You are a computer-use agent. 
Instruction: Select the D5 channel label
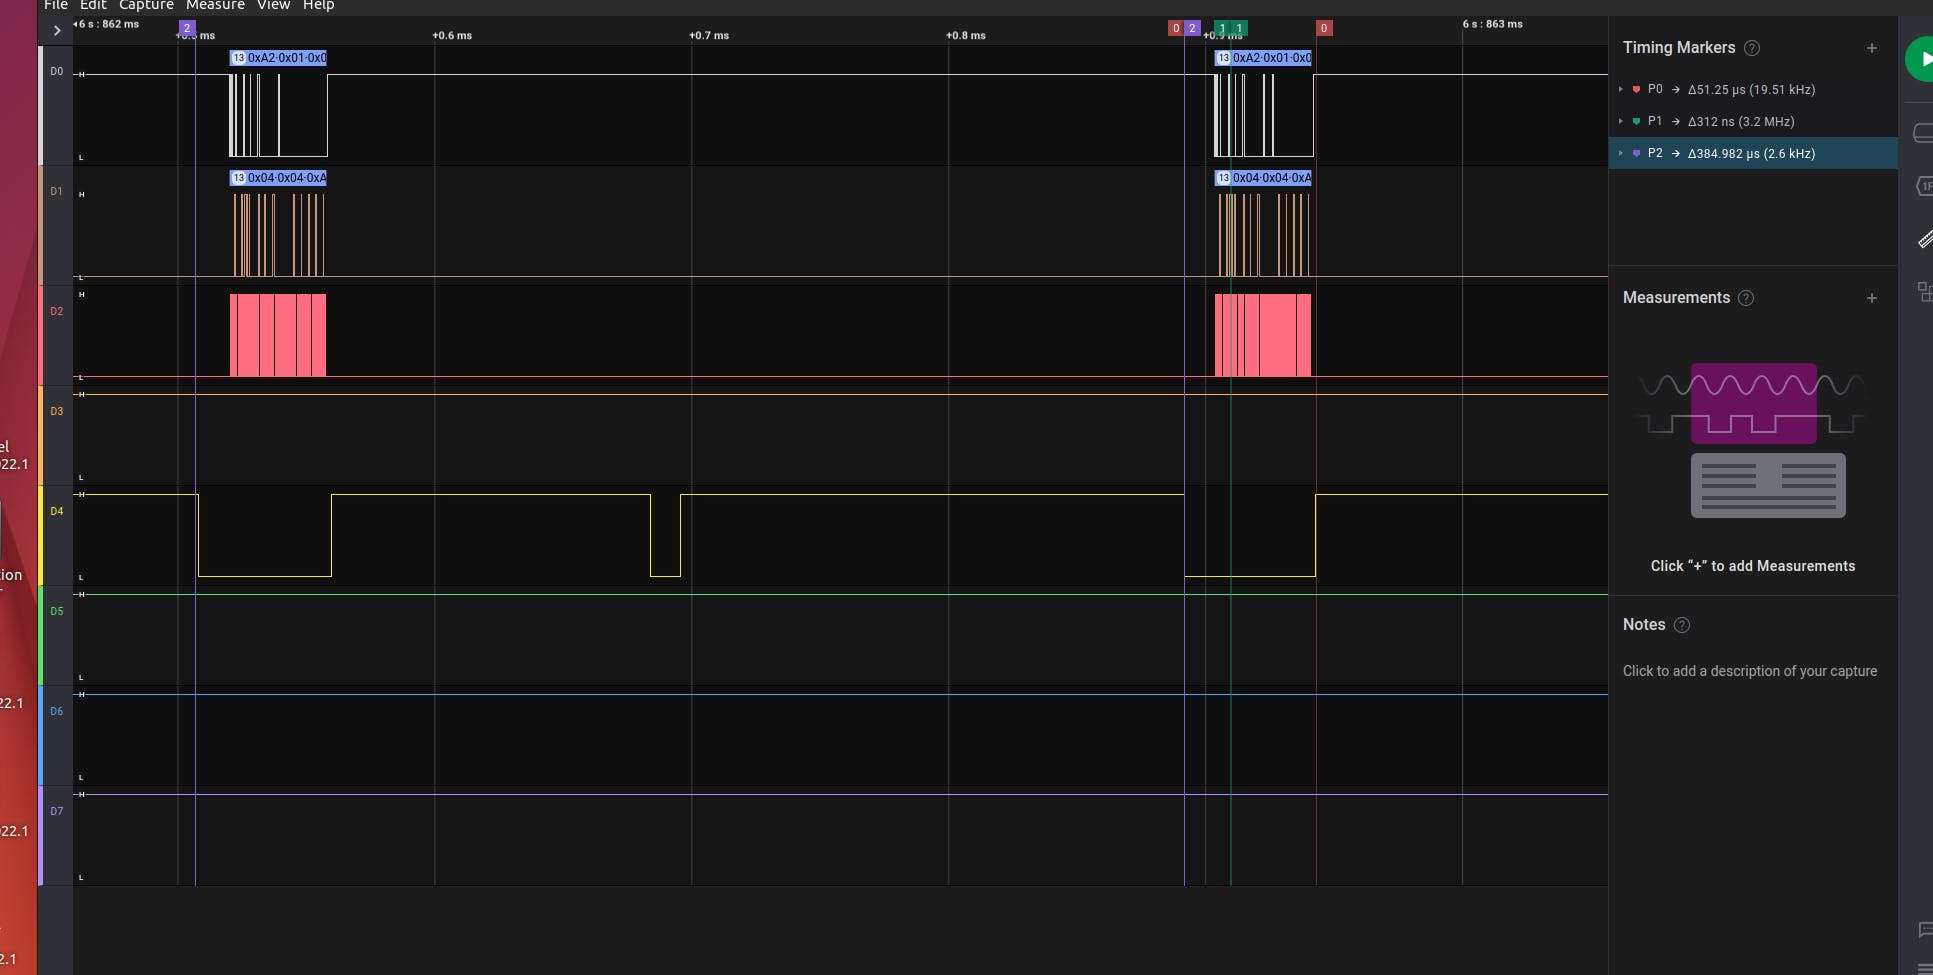pos(57,611)
